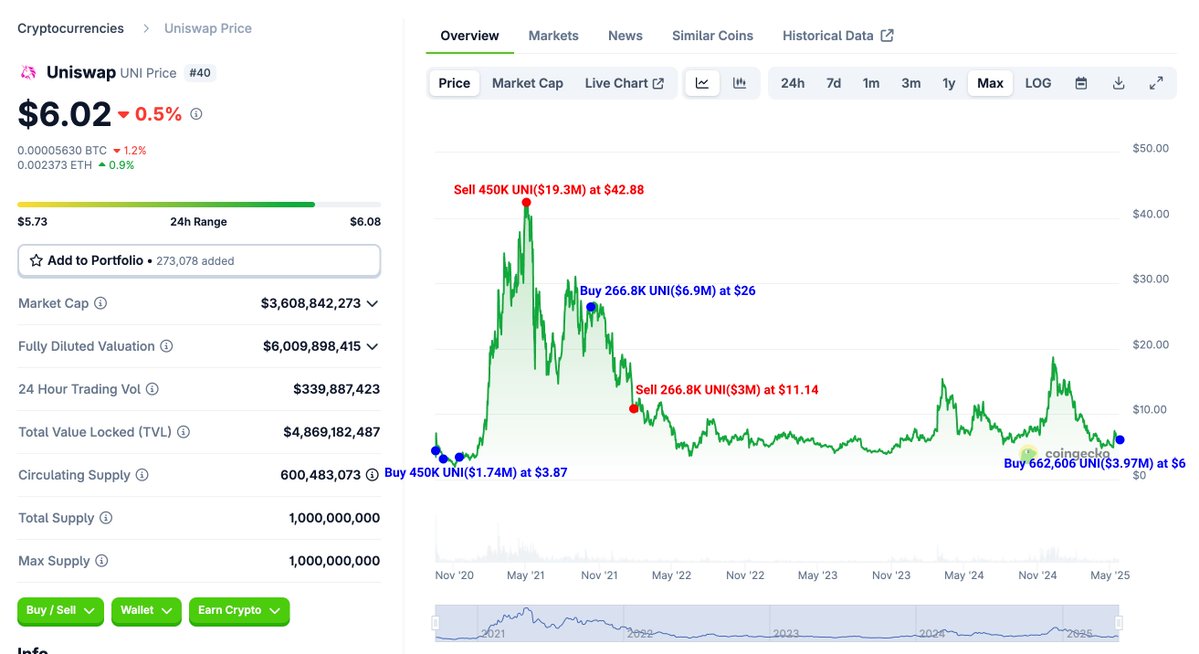
Task: Click the info icon beside the 0.5% price change
Action: pos(197,114)
